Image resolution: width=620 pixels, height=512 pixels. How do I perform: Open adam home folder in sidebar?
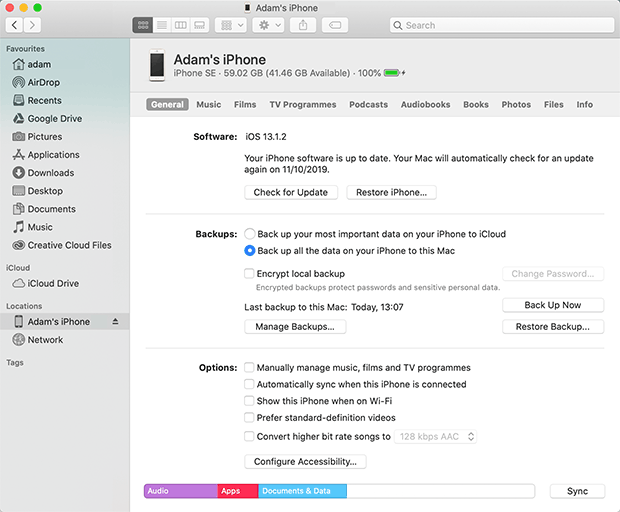click(65, 64)
